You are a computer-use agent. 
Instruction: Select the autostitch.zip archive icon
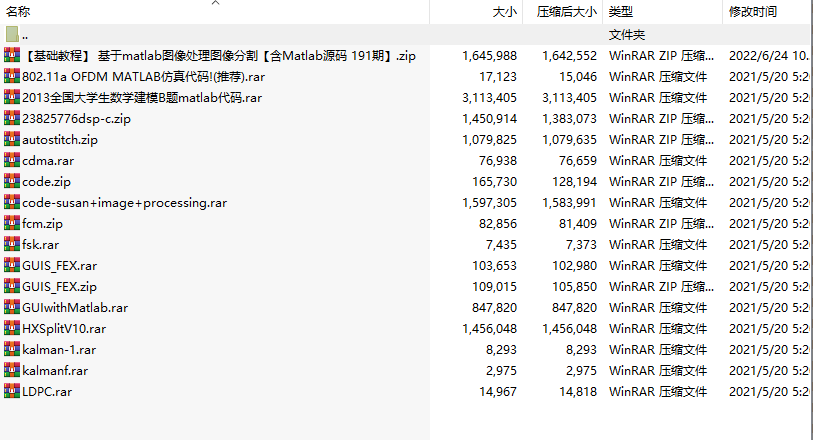(x=12, y=139)
